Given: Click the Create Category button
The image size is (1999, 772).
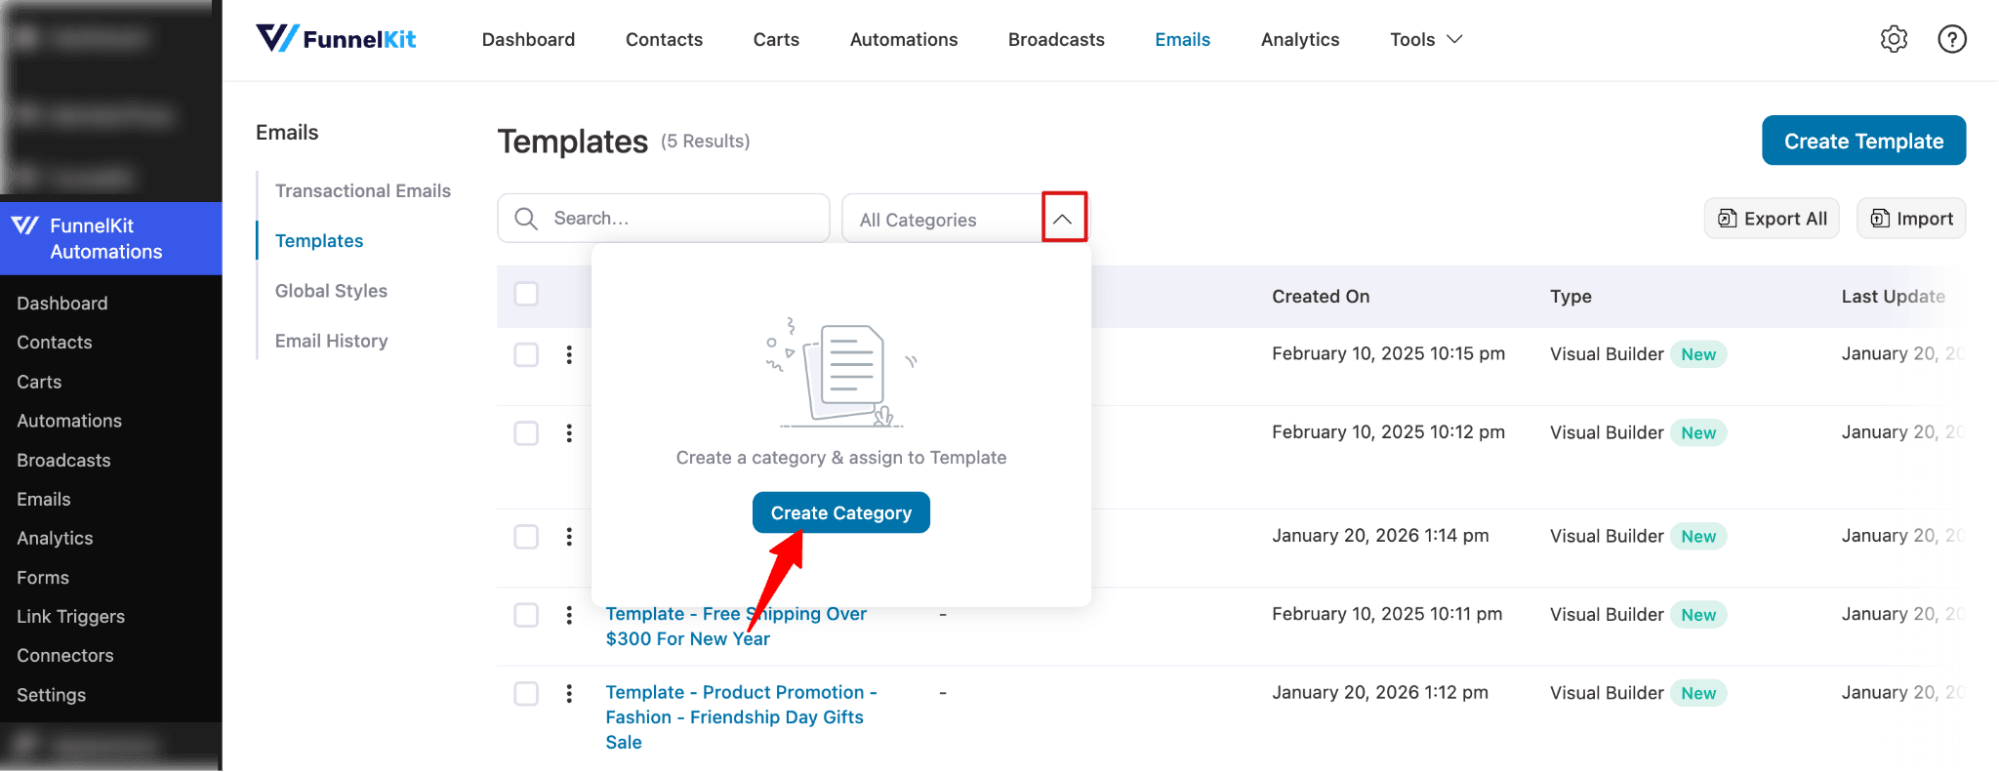Looking at the screenshot, I should [840, 512].
